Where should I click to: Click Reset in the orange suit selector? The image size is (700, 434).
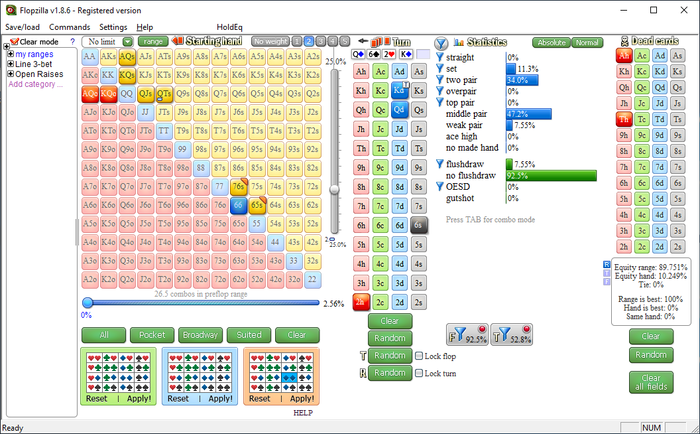point(259,398)
